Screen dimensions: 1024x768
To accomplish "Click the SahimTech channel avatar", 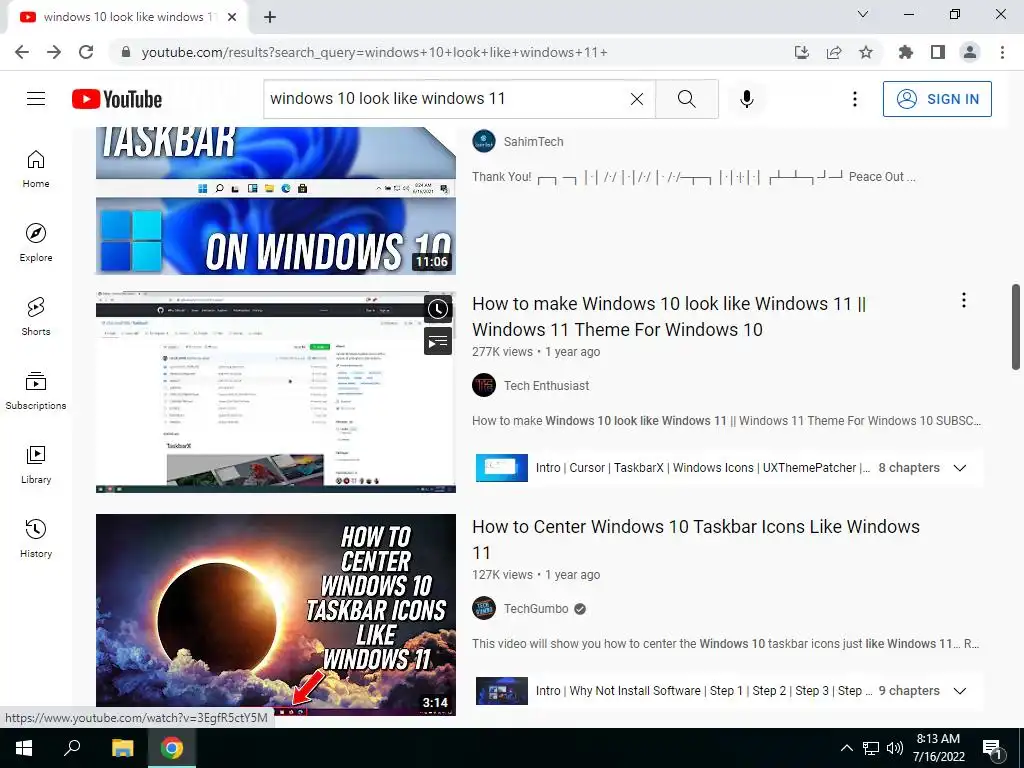I will pos(484,142).
